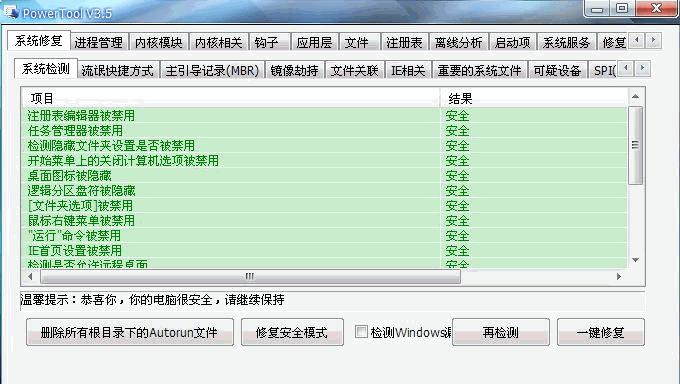Select row "运行"命令被禁用

click(324, 235)
